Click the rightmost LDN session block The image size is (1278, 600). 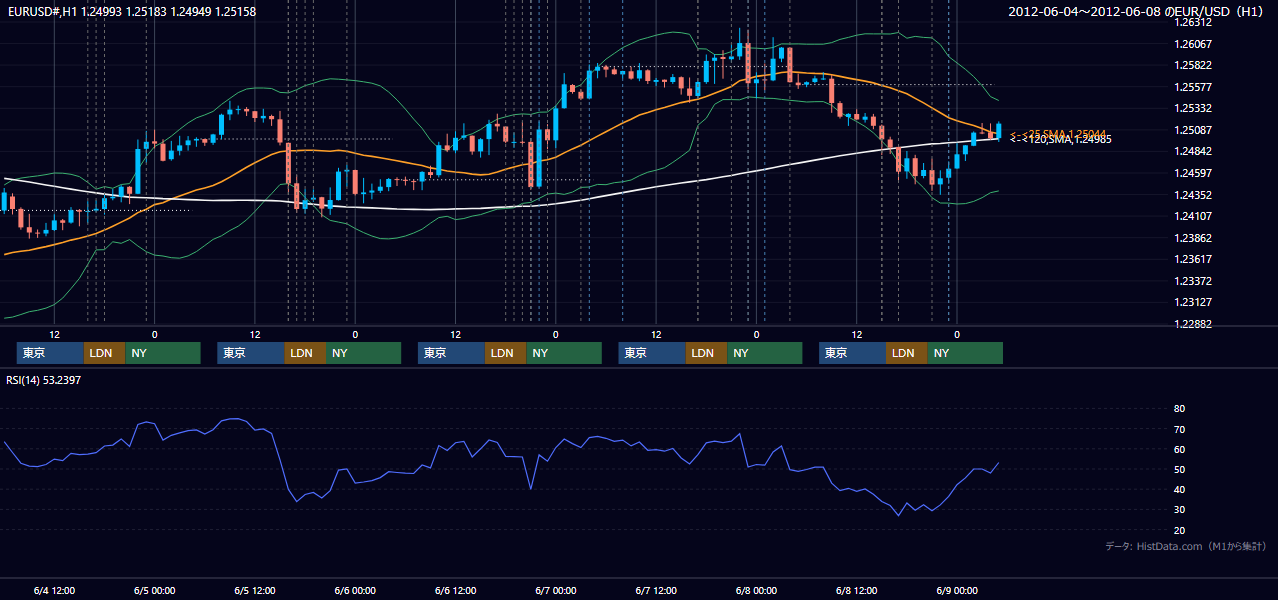(x=906, y=353)
